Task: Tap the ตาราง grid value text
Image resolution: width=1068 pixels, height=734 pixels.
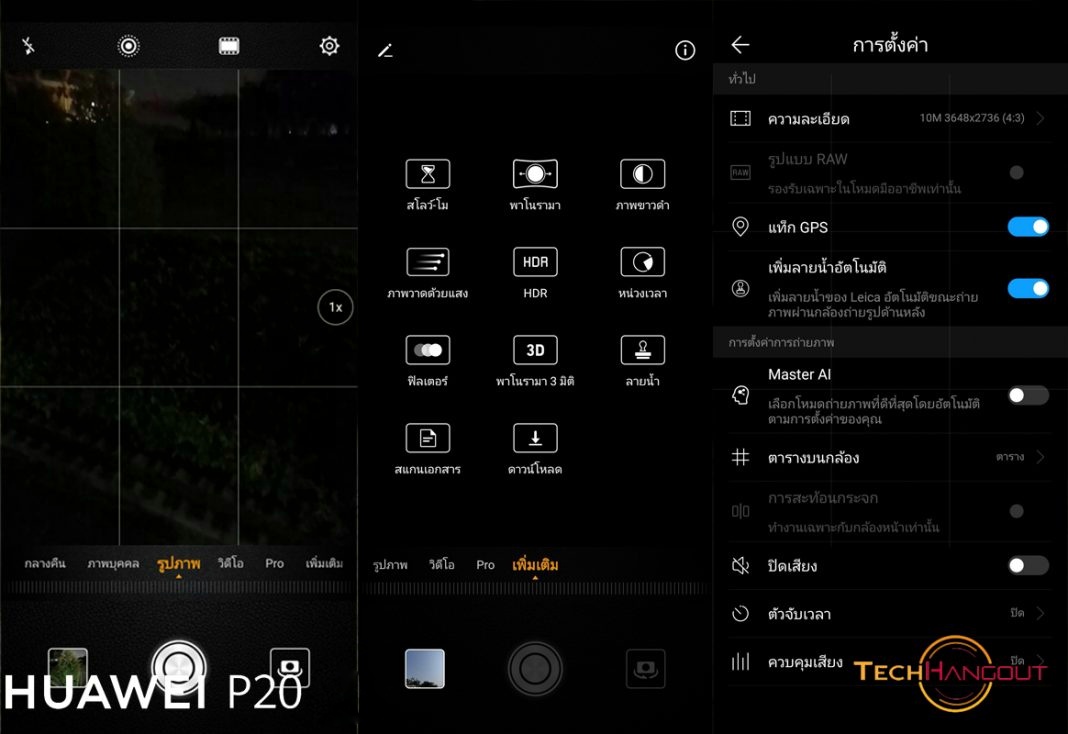Action: [1009, 456]
